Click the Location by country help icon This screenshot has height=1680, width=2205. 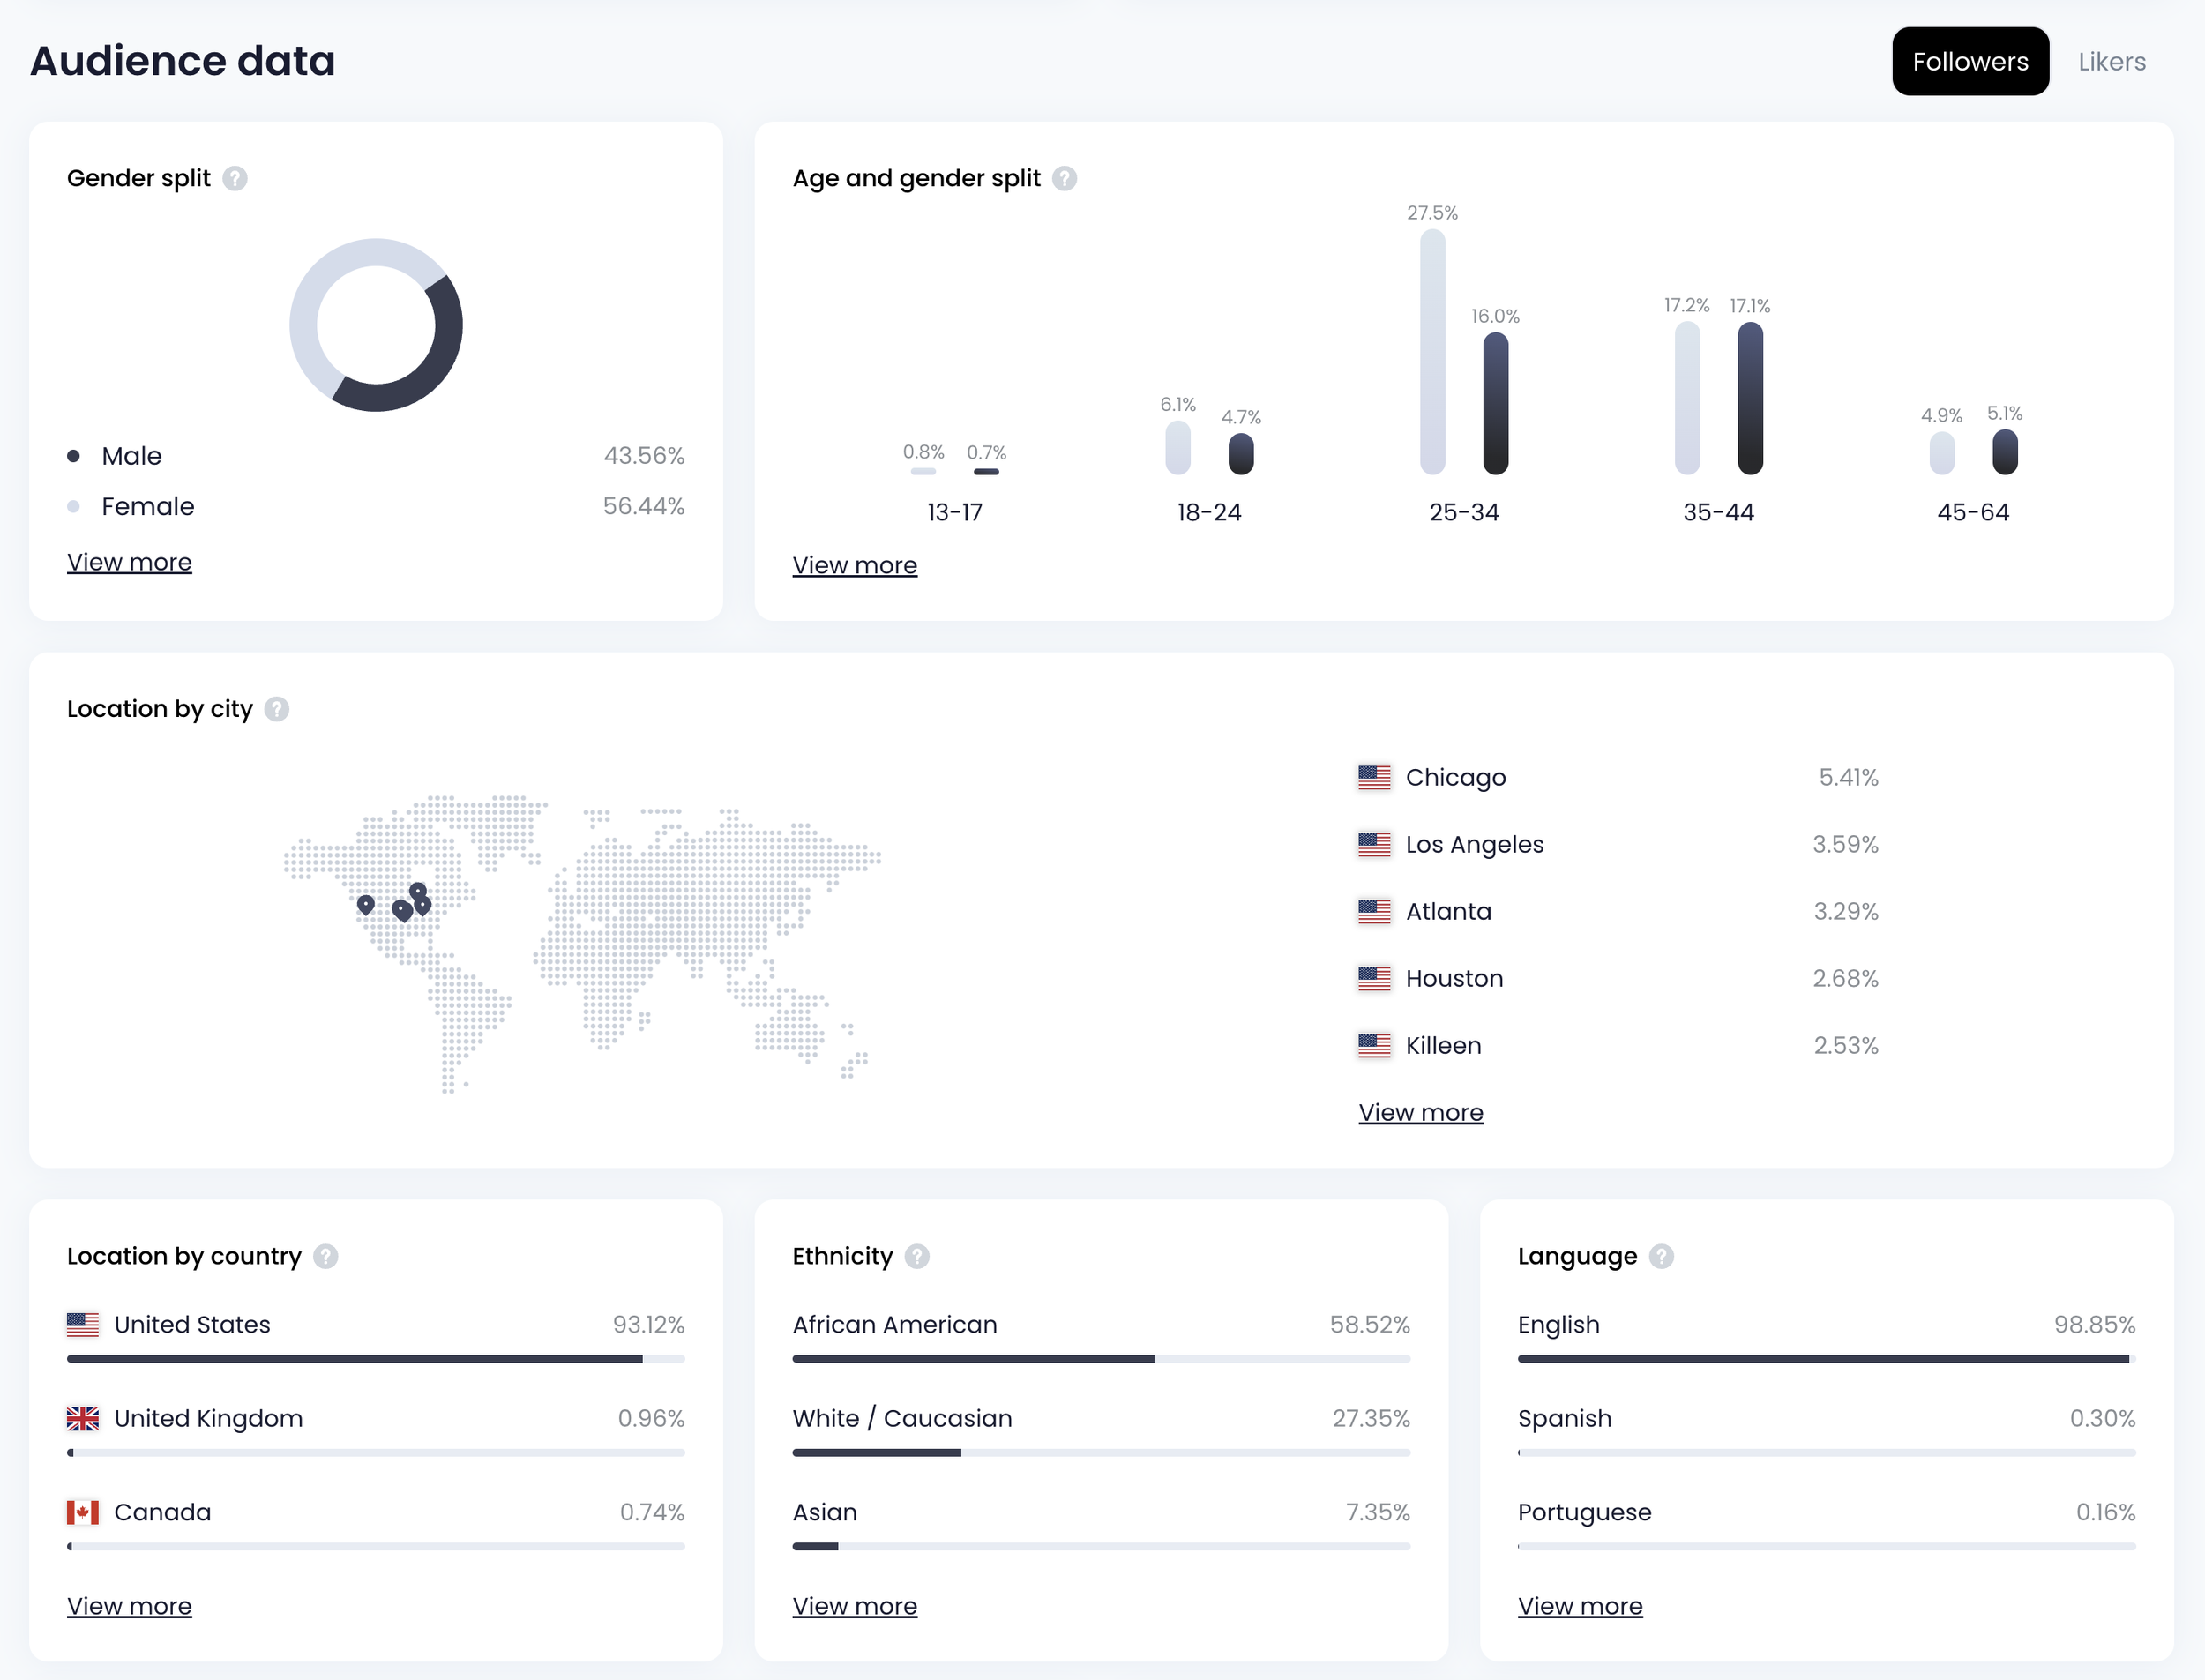point(326,1256)
